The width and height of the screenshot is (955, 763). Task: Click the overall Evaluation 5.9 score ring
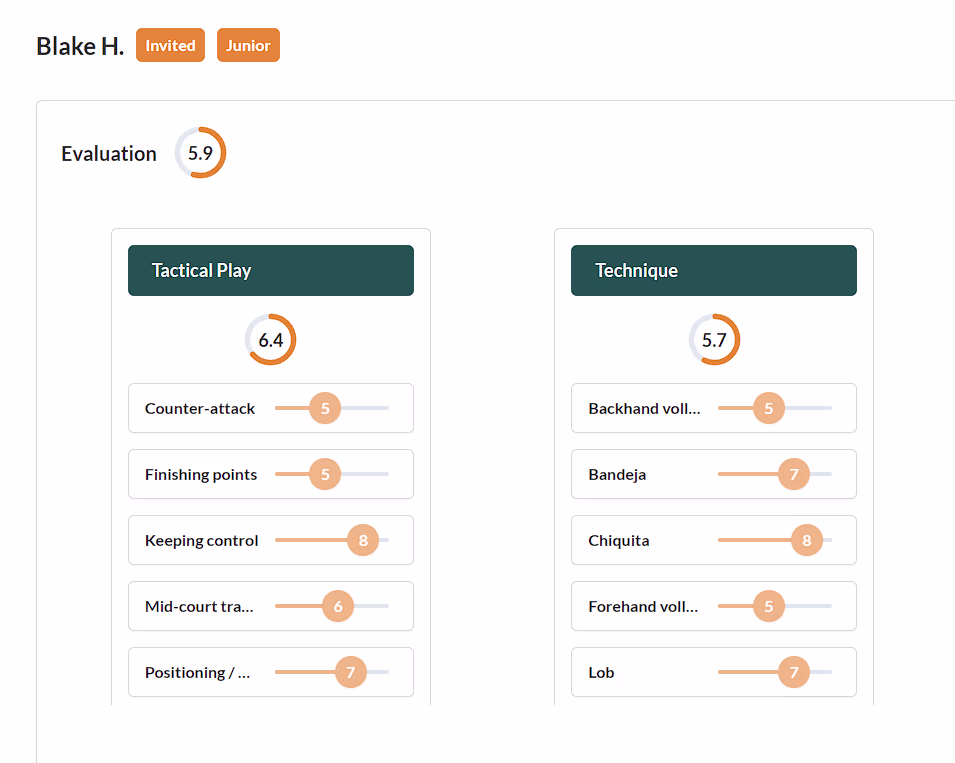[200, 153]
